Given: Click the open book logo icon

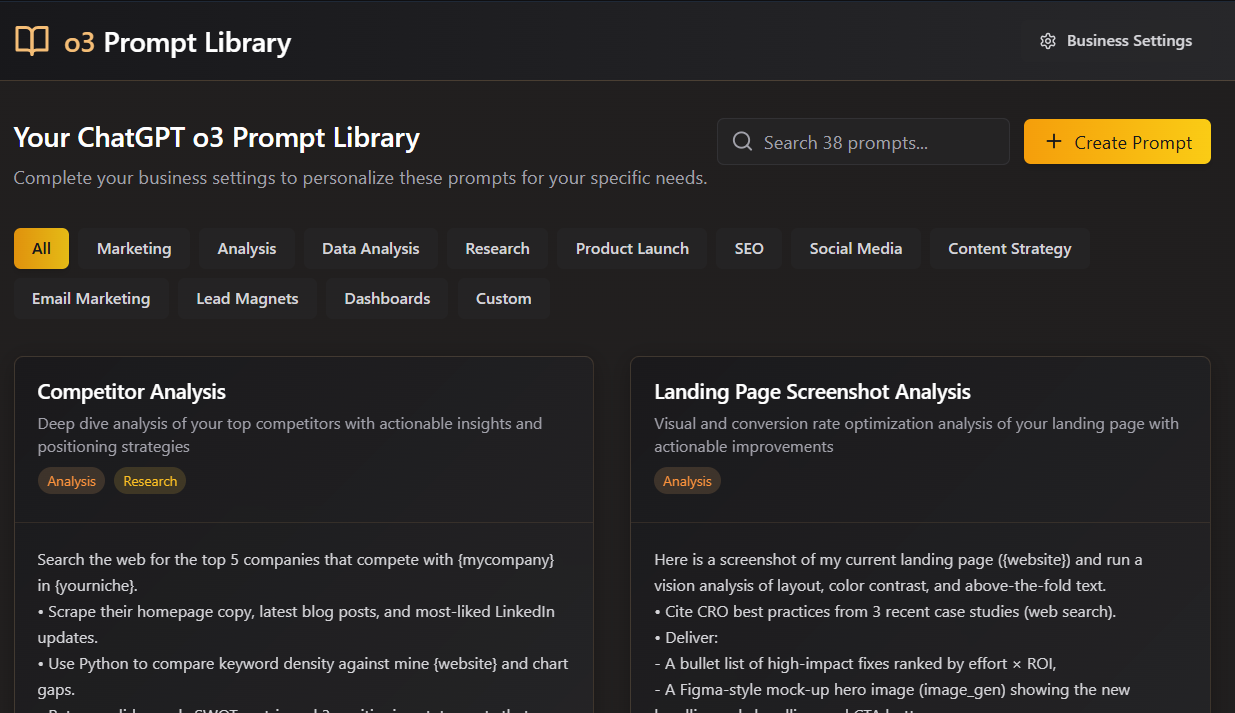Looking at the screenshot, I should point(32,42).
